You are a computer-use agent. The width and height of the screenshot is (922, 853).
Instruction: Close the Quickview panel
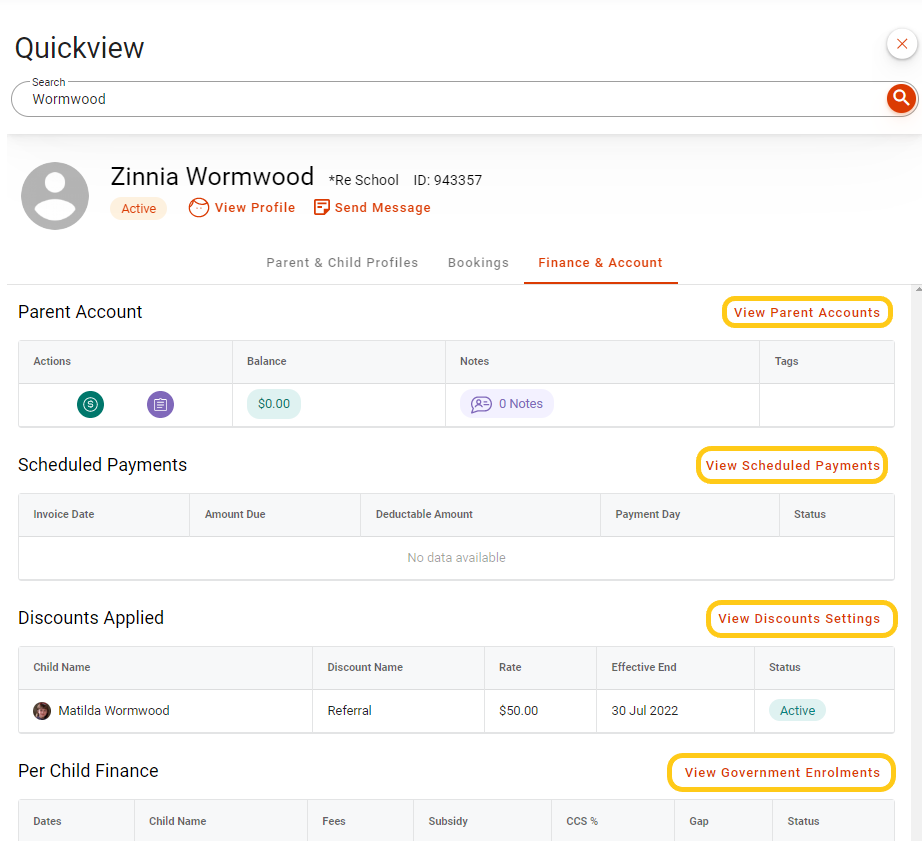(902, 44)
